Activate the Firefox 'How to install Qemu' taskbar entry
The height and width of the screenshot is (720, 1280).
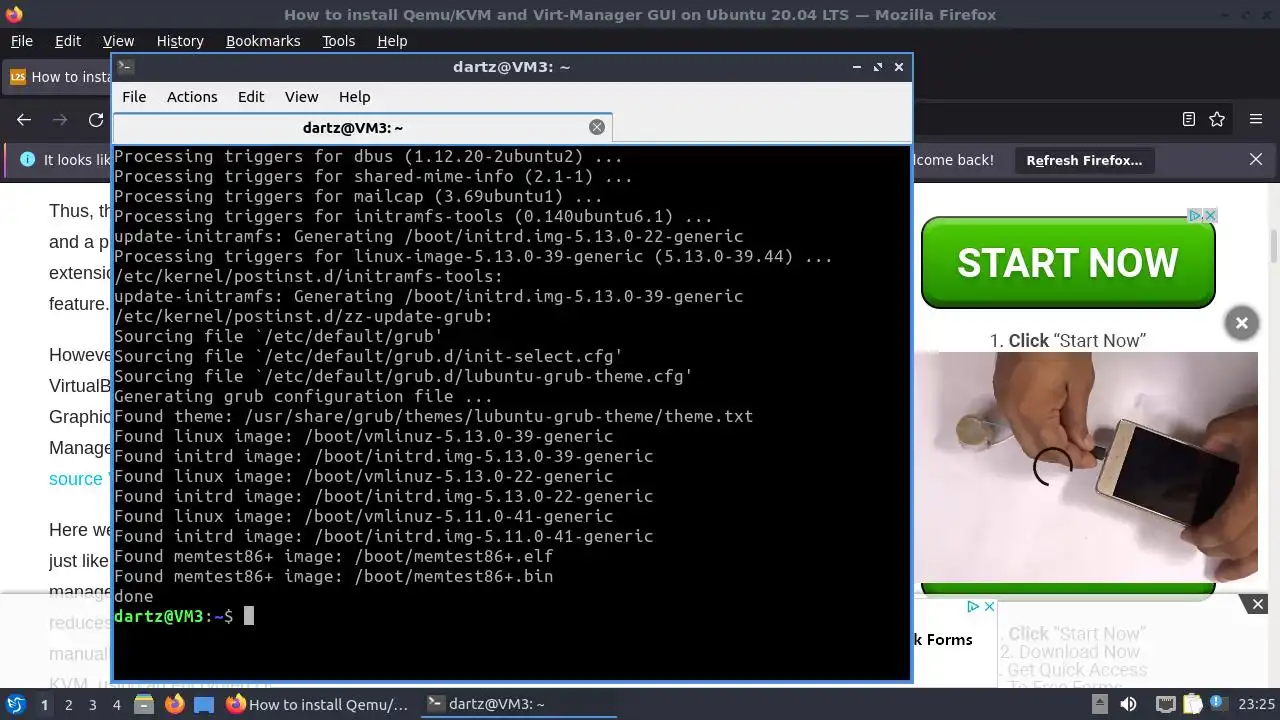click(x=318, y=704)
